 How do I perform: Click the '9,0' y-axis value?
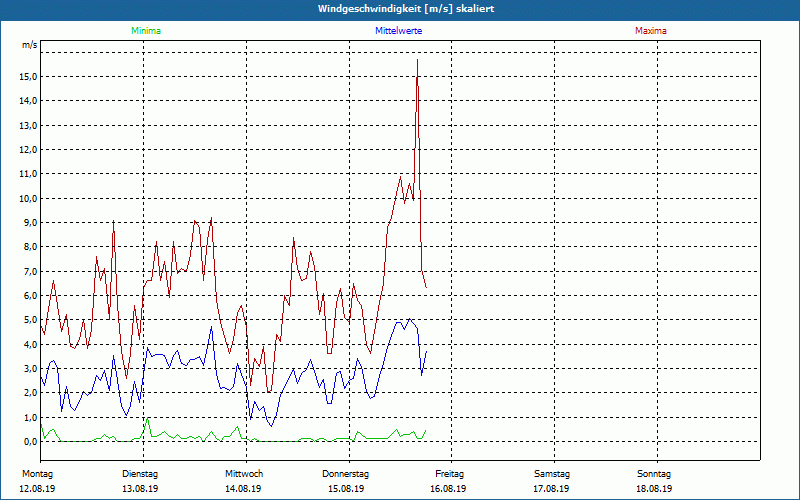[30, 222]
